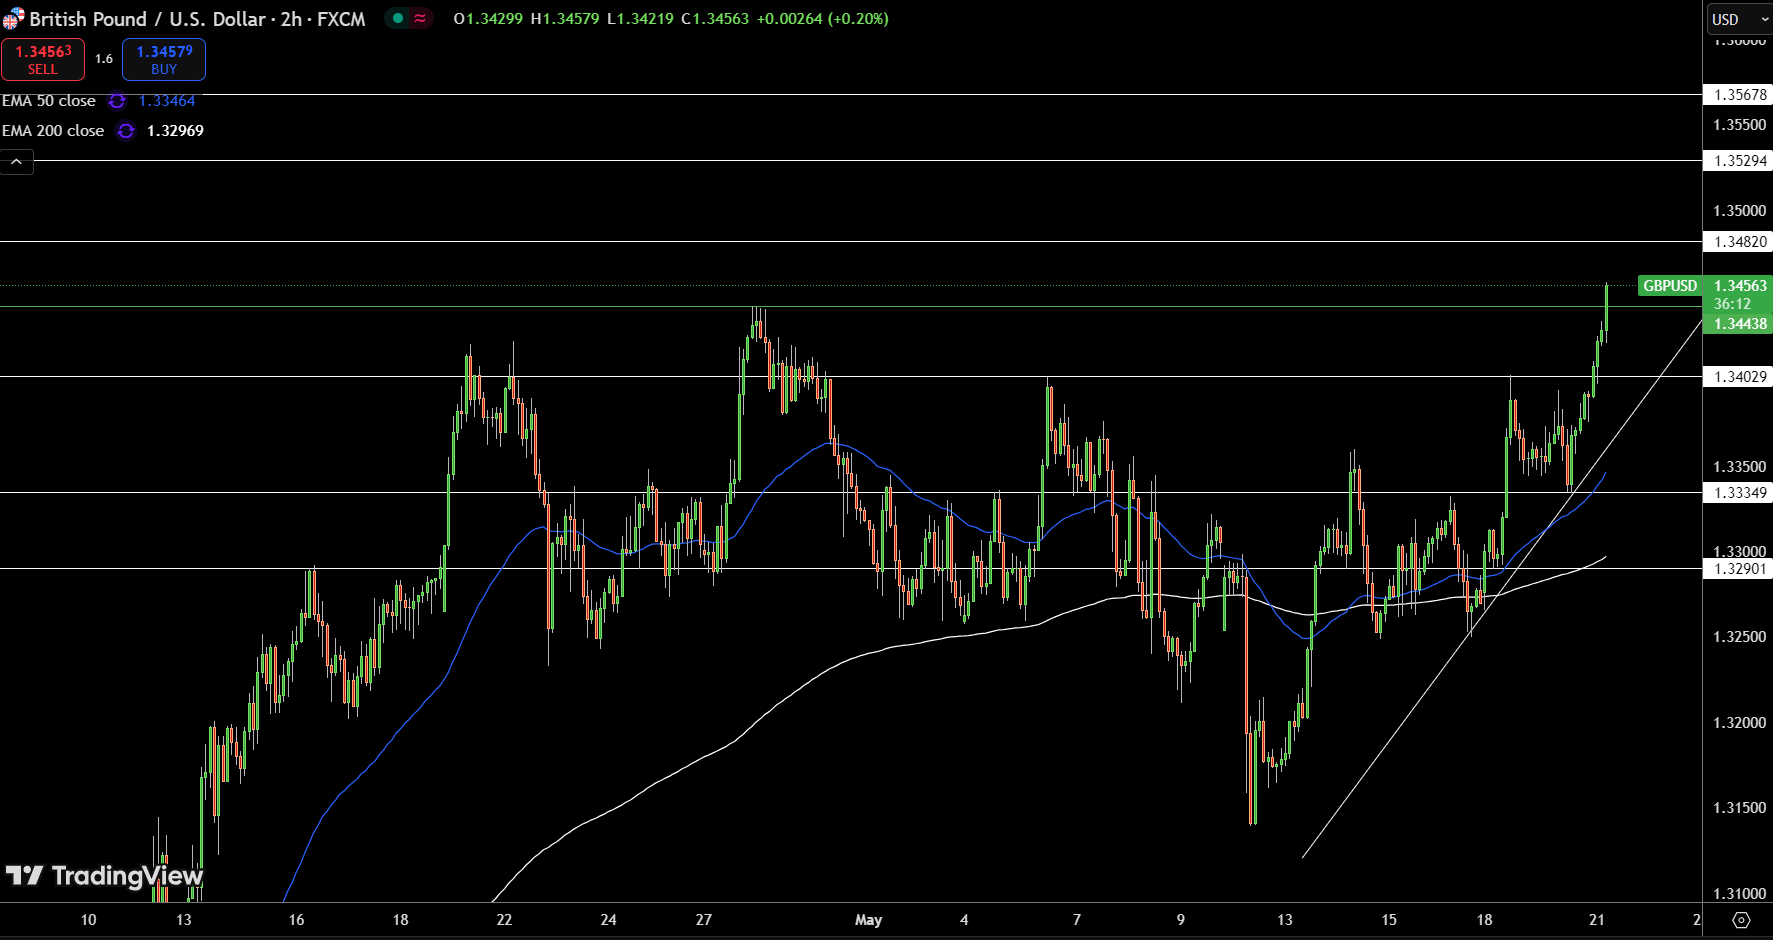
Task: Click the EMA 50 refresh icon
Action: (x=117, y=101)
